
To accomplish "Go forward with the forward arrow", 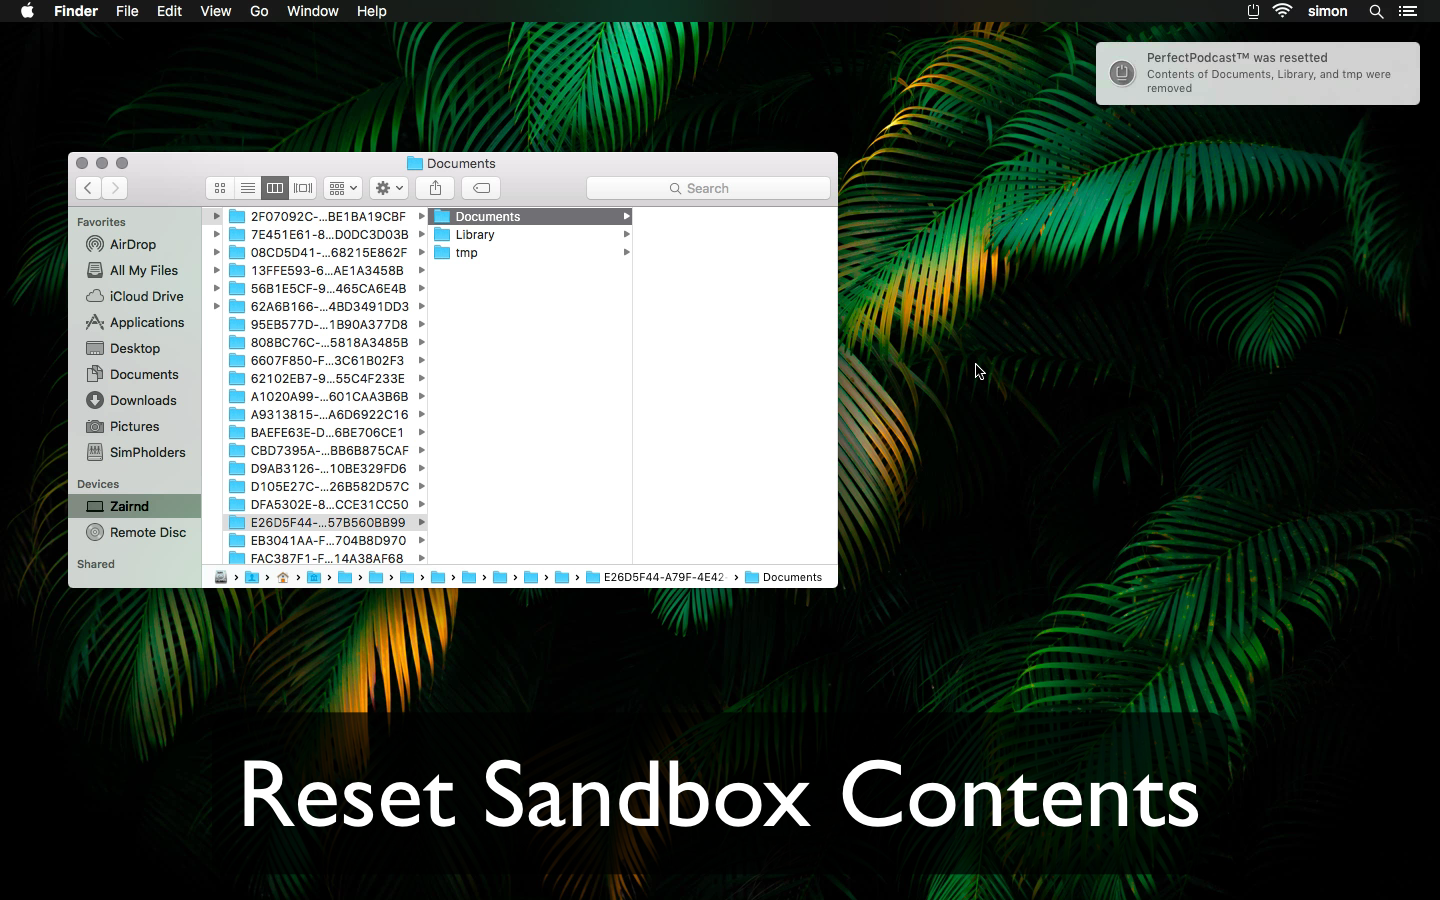I will pos(115,188).
